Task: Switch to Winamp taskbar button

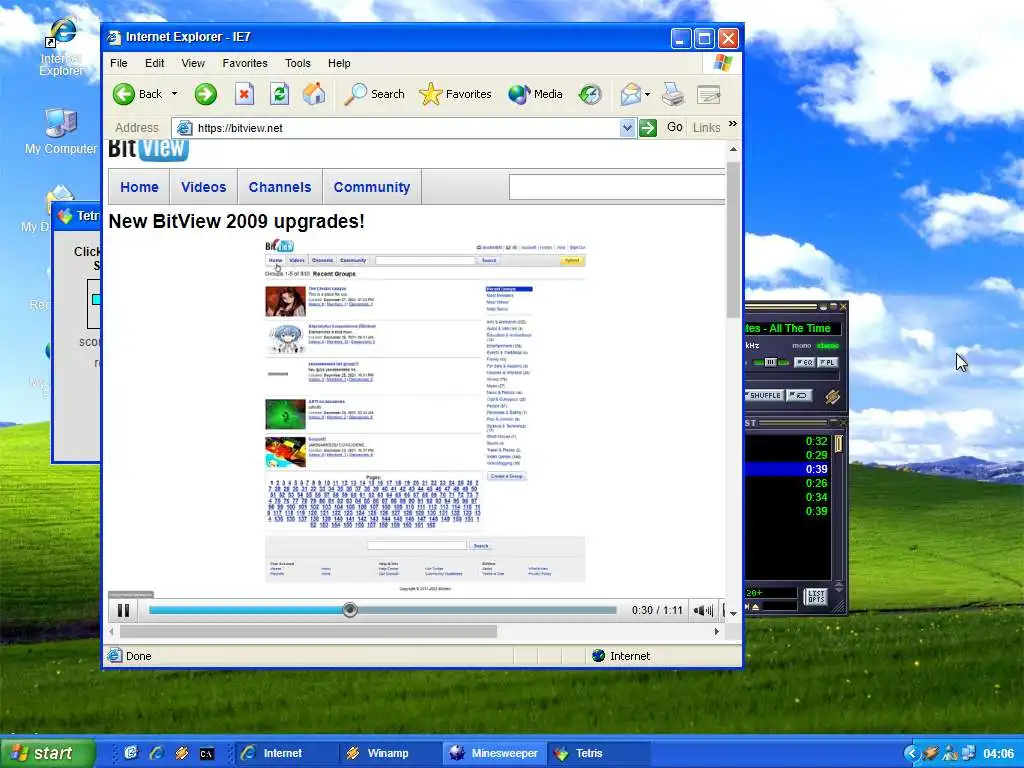Action: (389, 753)
